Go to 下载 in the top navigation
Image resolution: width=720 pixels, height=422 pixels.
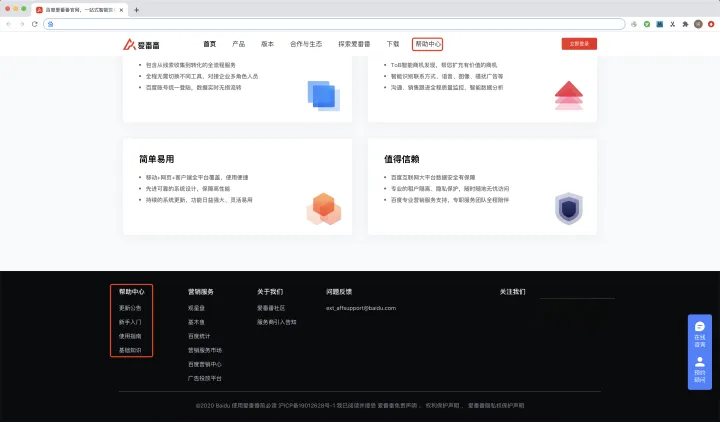pos(393,44)
